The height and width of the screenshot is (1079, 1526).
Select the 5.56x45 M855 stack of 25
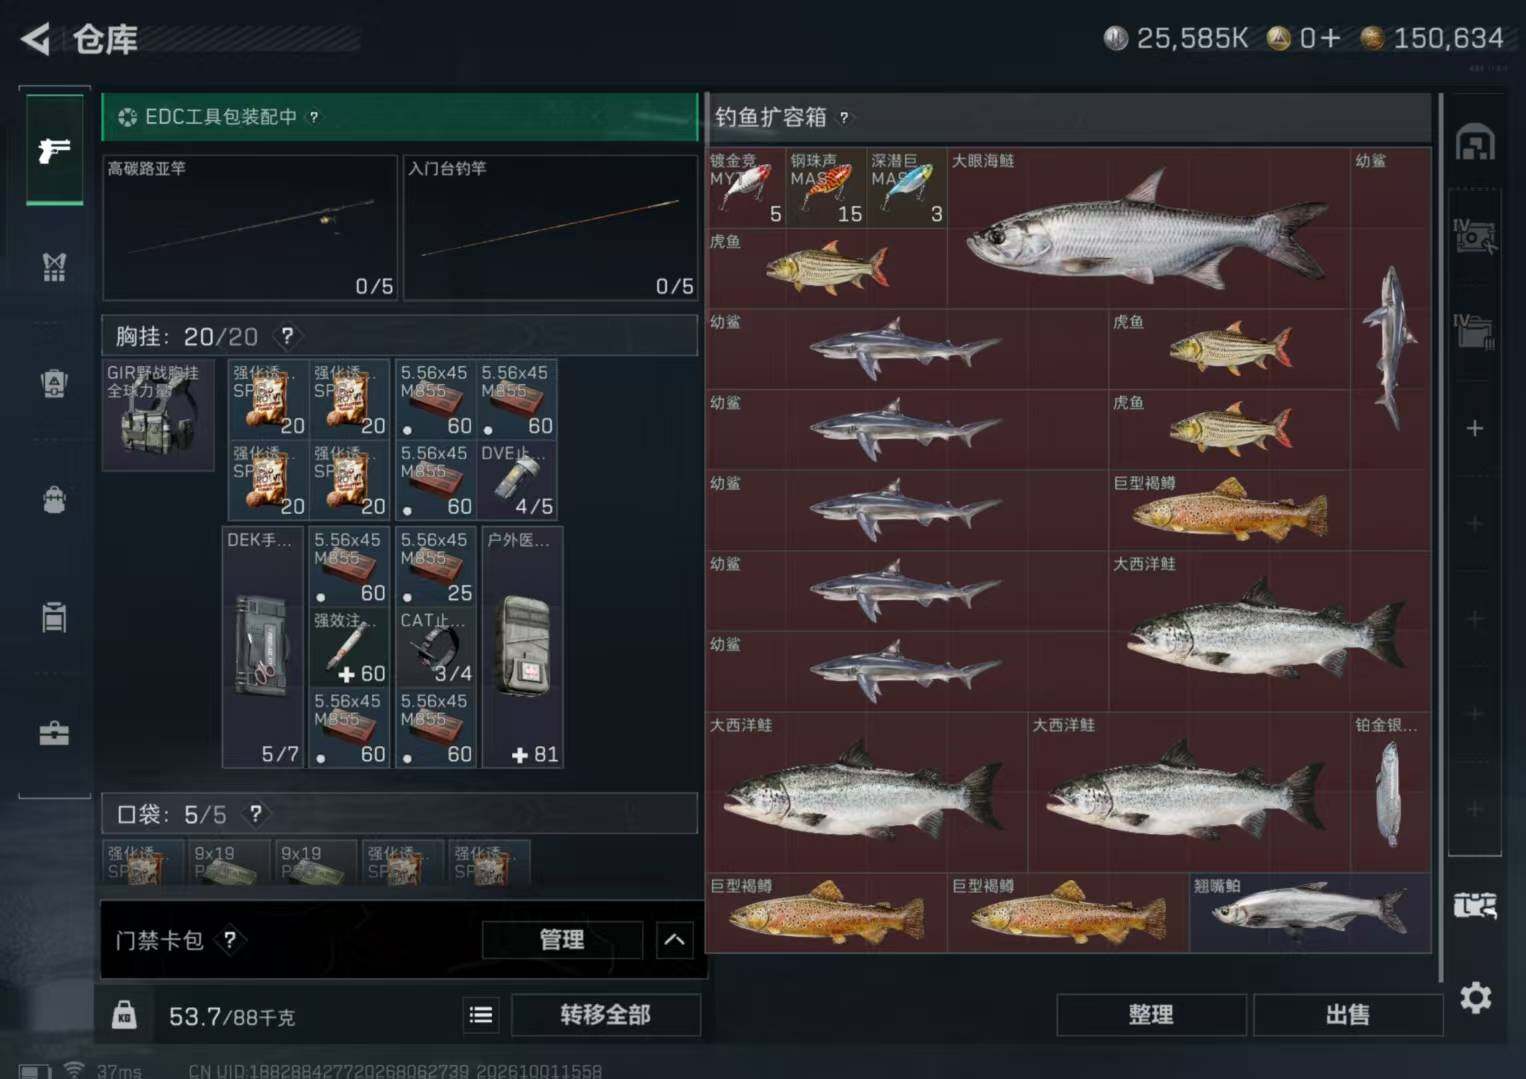436,567
